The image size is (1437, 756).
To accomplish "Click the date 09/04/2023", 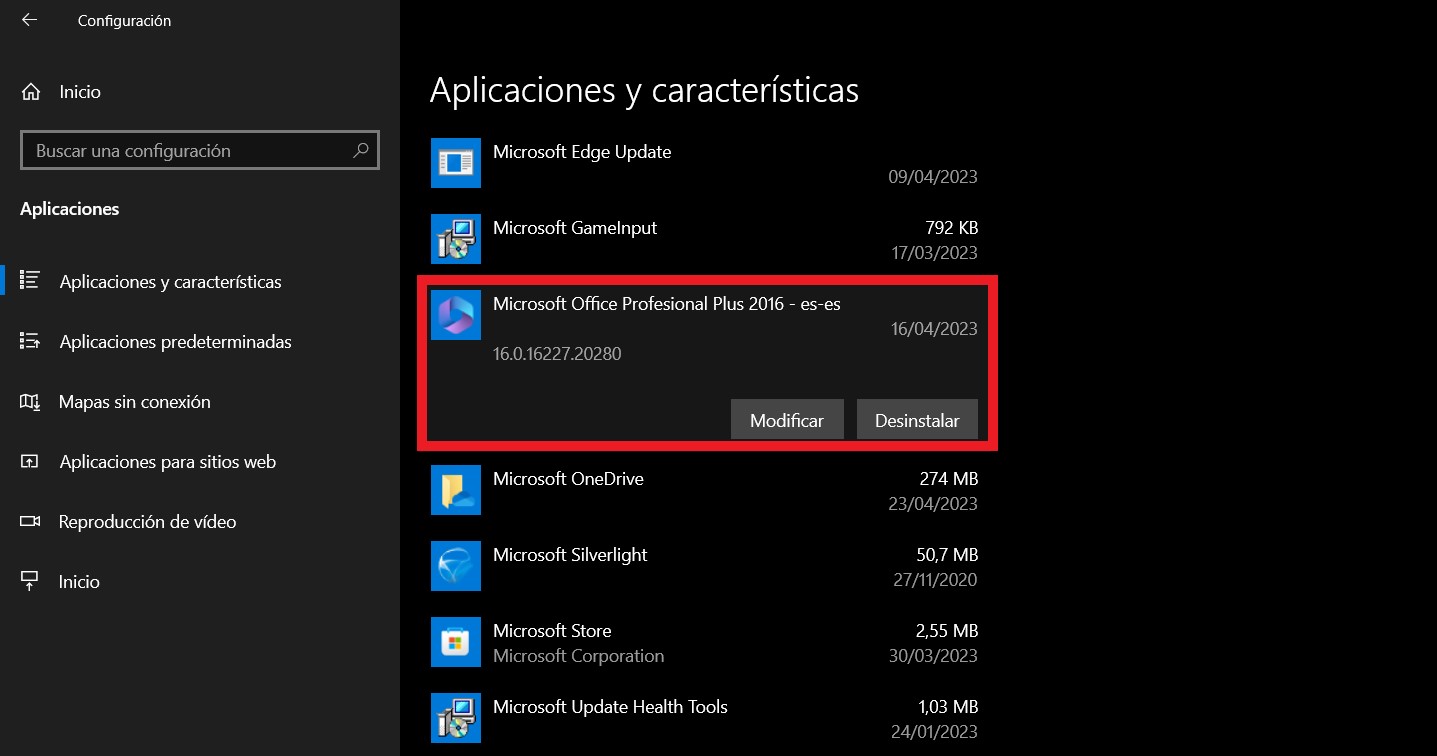I will pos(933,177).
